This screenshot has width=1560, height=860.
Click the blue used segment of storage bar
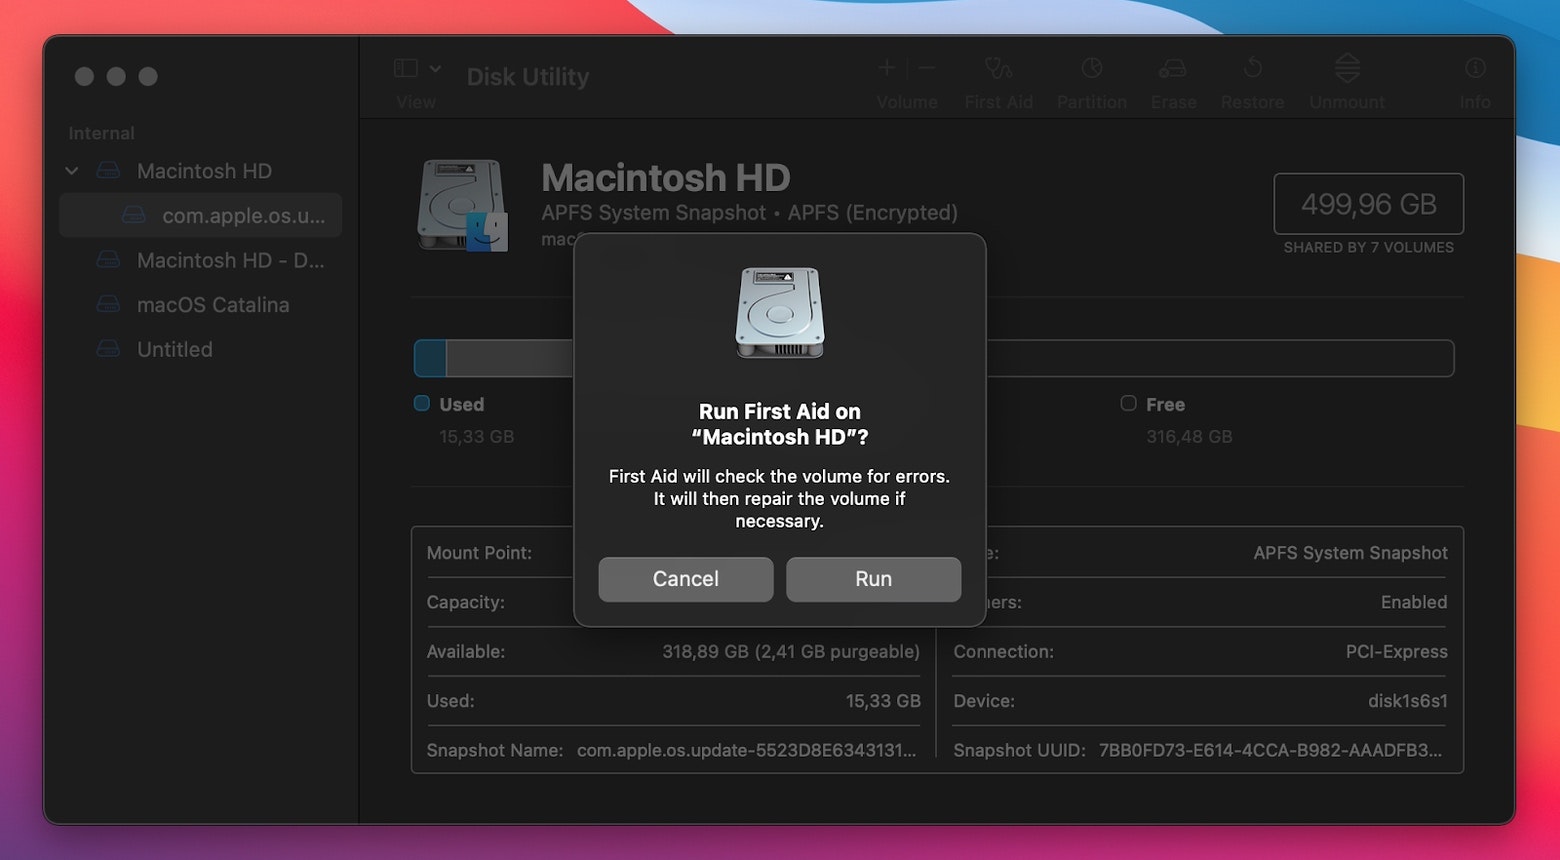coord(431,358)
